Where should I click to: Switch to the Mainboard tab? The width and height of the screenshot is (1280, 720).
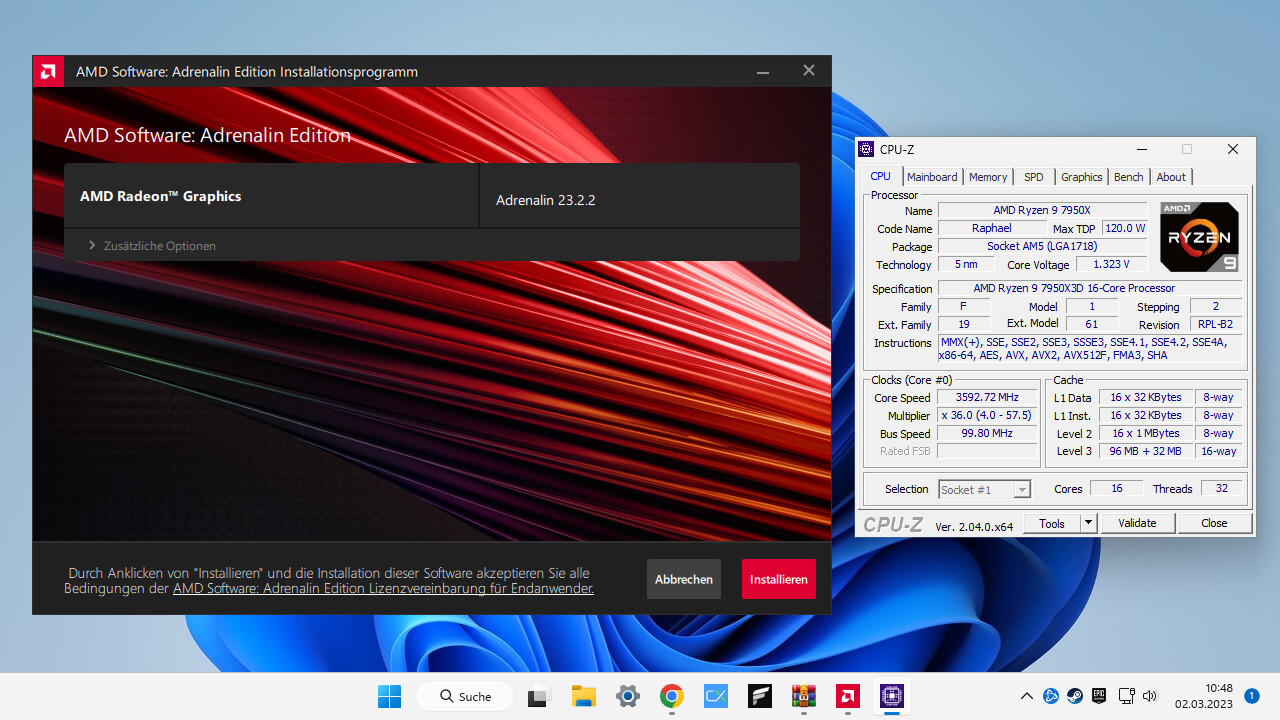pyautogui.click(x=932, y=177)
